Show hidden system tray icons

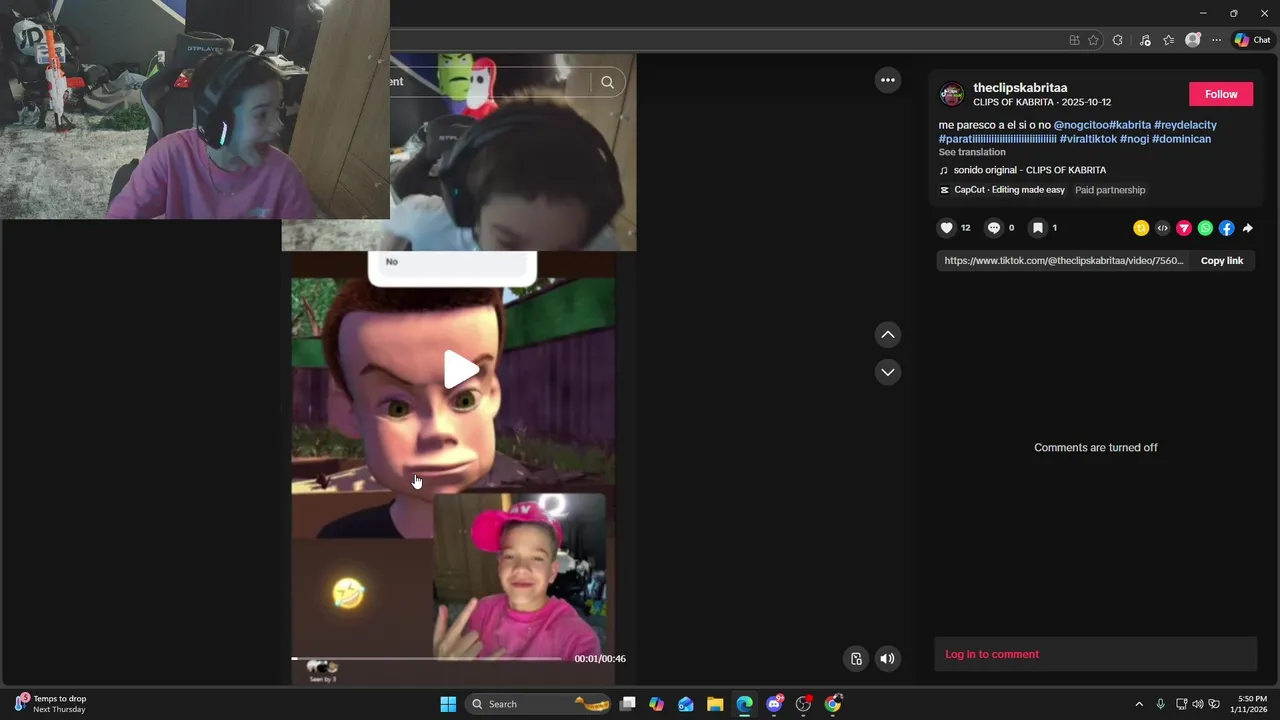(1138, 704)
